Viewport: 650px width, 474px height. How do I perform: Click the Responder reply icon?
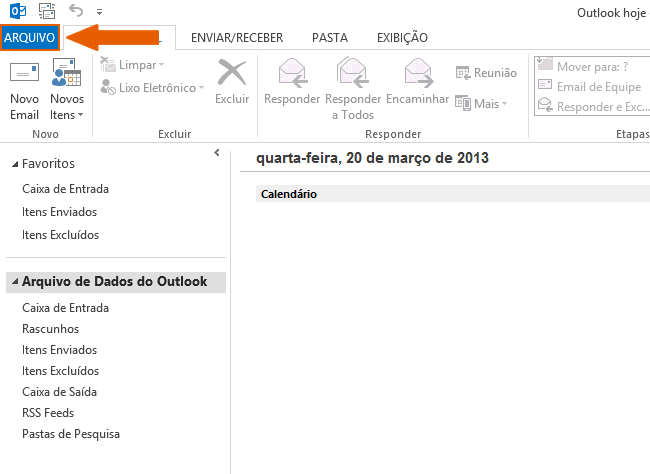[x=292, y=73]
